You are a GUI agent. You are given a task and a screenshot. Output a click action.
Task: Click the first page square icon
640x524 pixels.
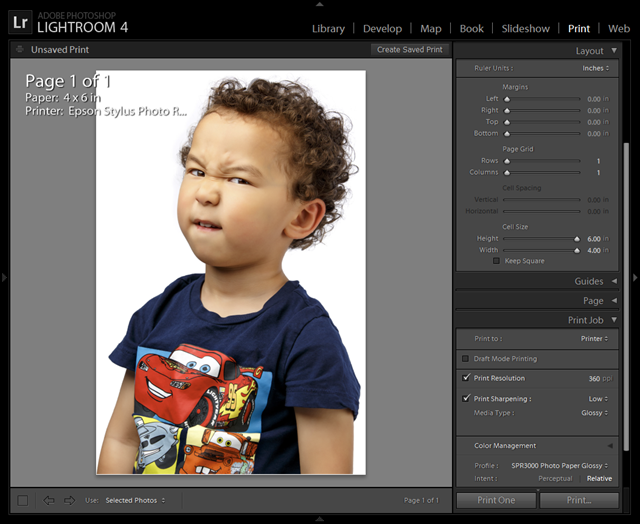pyautogui.click(x=23, y=500)
